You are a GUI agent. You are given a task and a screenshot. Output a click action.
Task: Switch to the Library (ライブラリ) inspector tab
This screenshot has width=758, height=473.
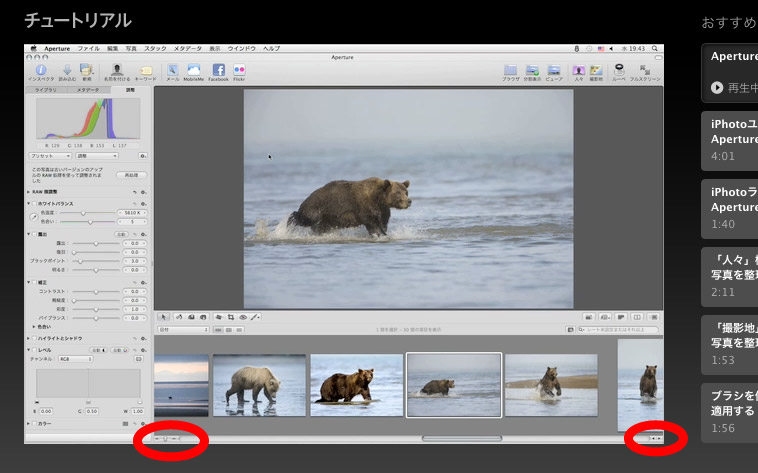coord(46,90)
